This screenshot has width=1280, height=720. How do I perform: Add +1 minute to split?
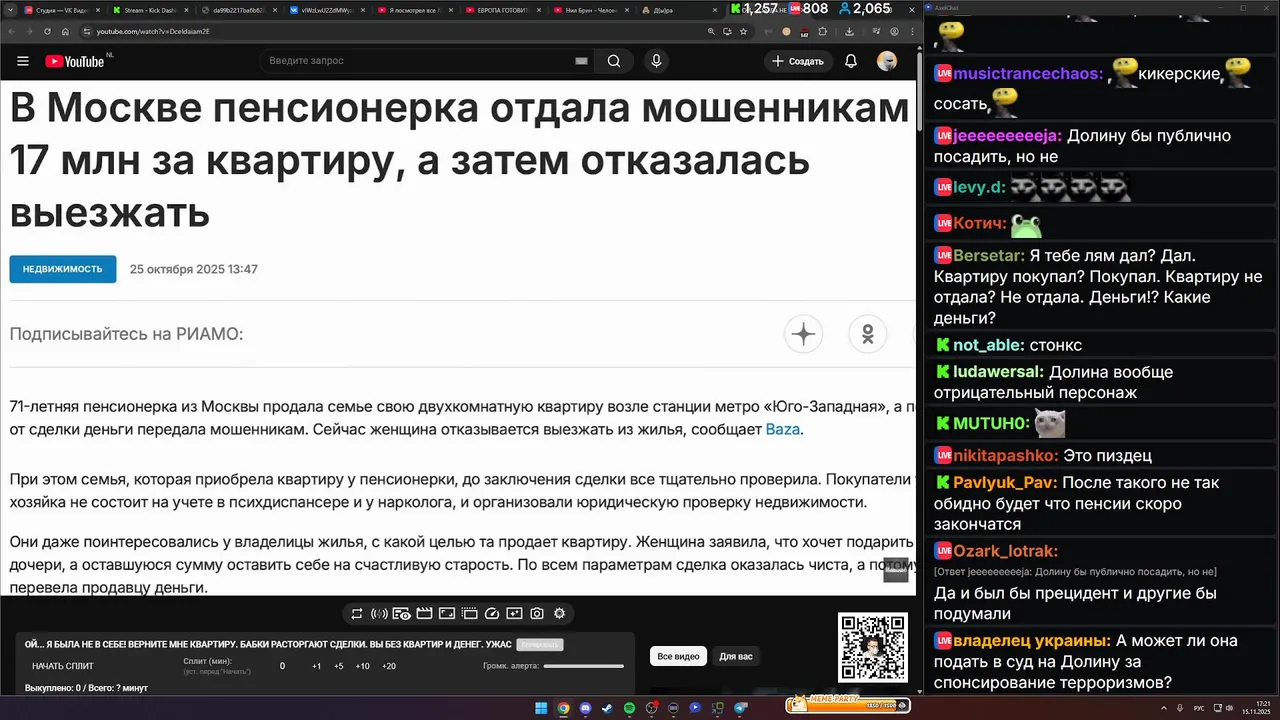316,666
